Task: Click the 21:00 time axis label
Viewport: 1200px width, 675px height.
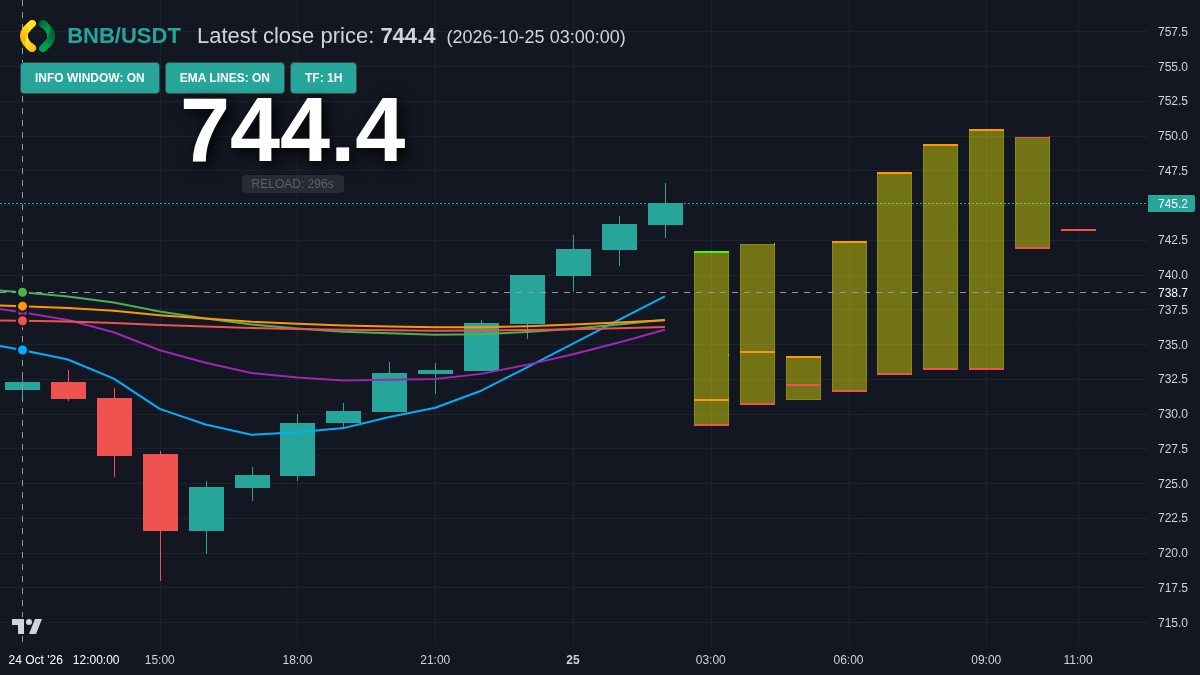Action: (x=435, y=660)
